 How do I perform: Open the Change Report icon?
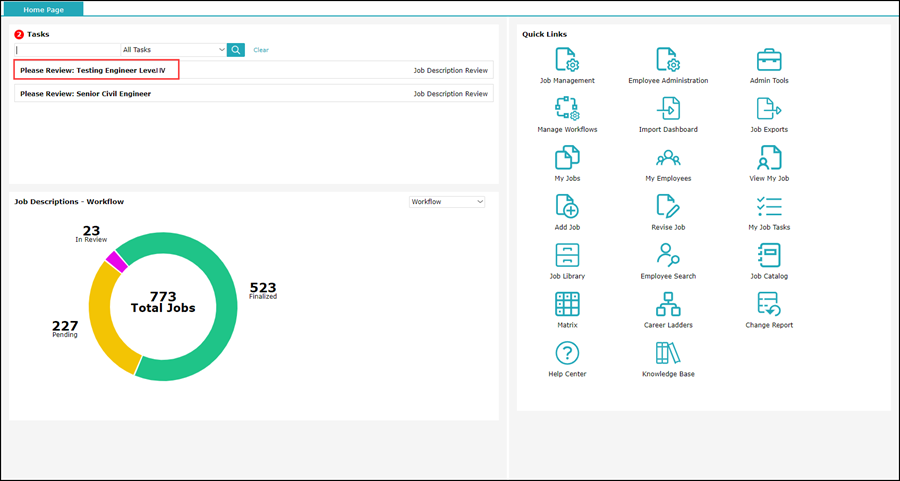point(769,303)
